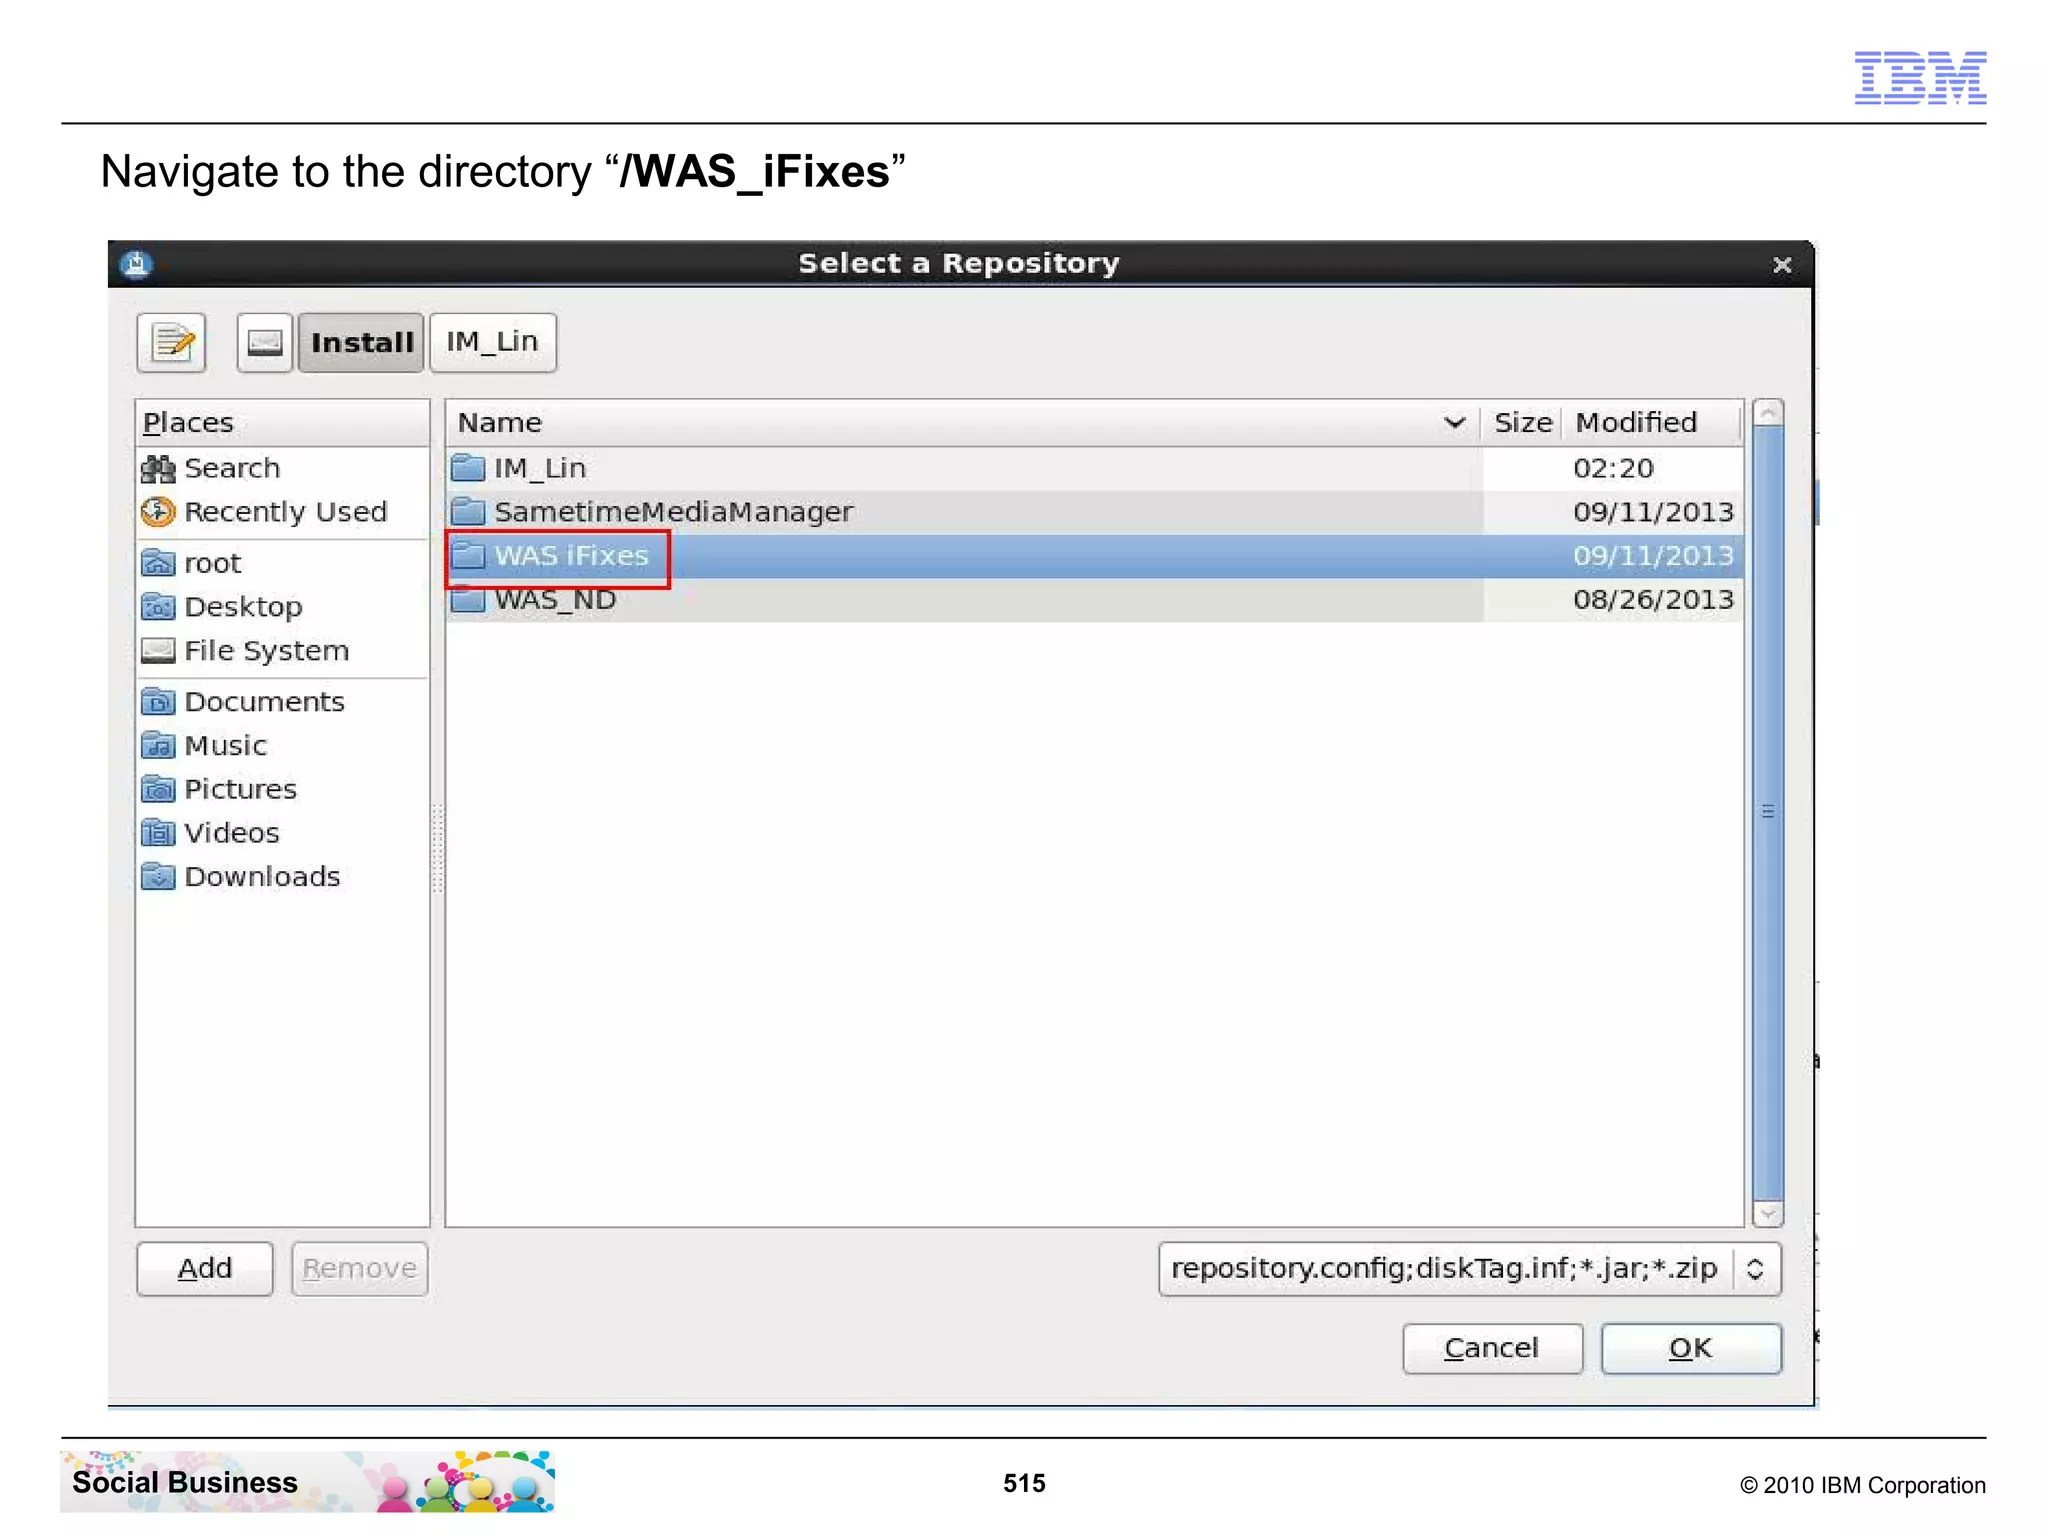The height and width of the screenshot is (1536, 2048).
Task: Confirm with the OK button
Action: (1691, 1349)
